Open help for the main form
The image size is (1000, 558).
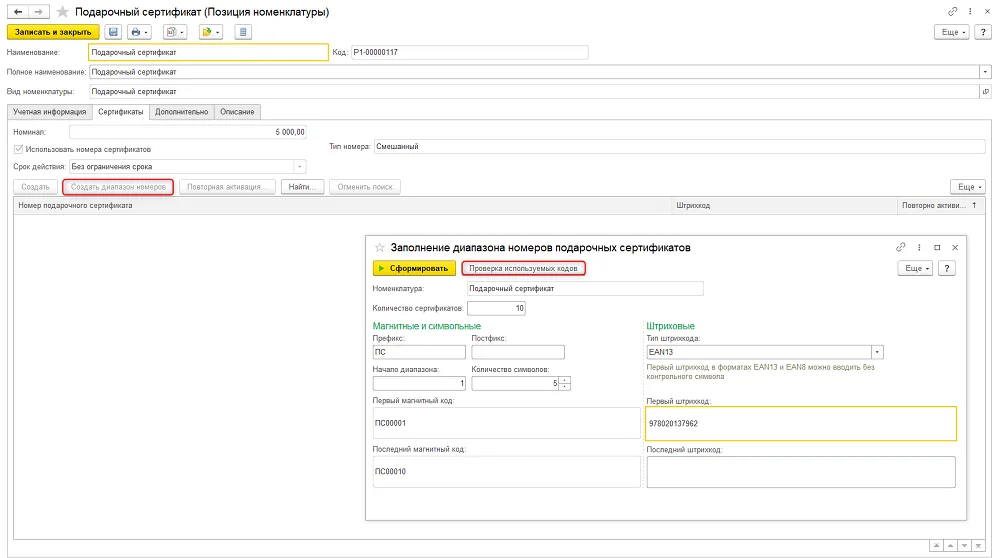983,32
